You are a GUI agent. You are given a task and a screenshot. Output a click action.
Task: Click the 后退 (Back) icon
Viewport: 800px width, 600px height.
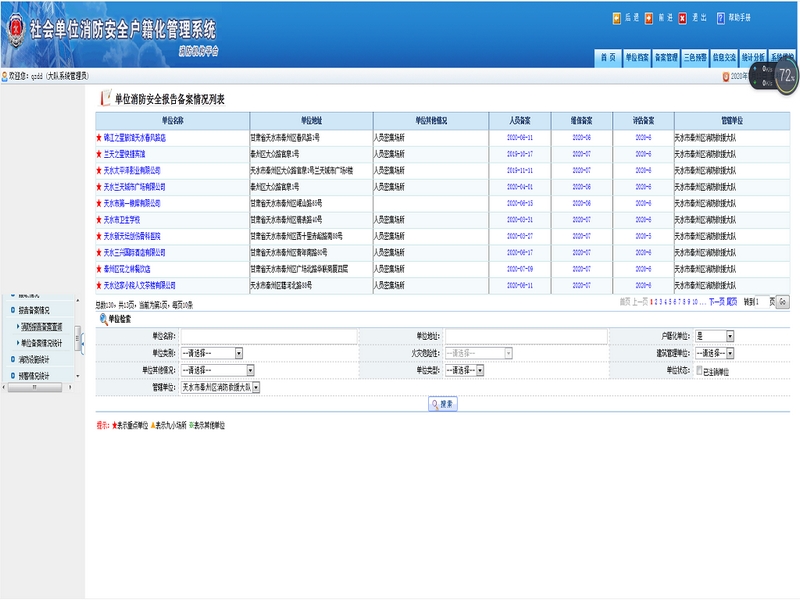[x=615, y=18]
